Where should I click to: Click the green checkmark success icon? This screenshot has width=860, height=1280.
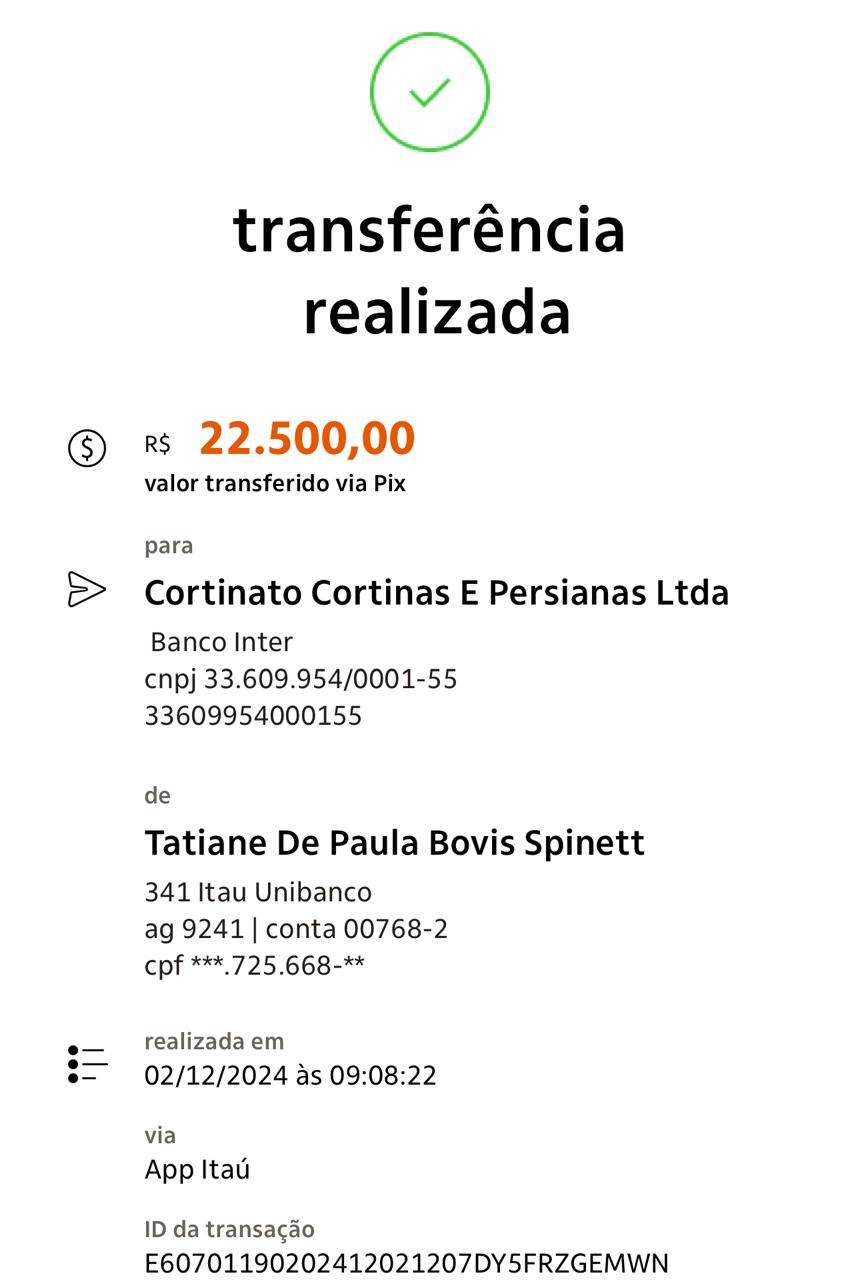point(430,92)
